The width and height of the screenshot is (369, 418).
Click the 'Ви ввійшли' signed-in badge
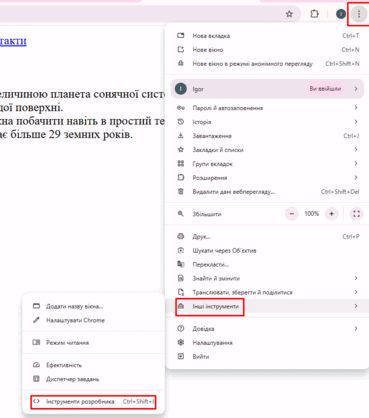pos(325,89)
